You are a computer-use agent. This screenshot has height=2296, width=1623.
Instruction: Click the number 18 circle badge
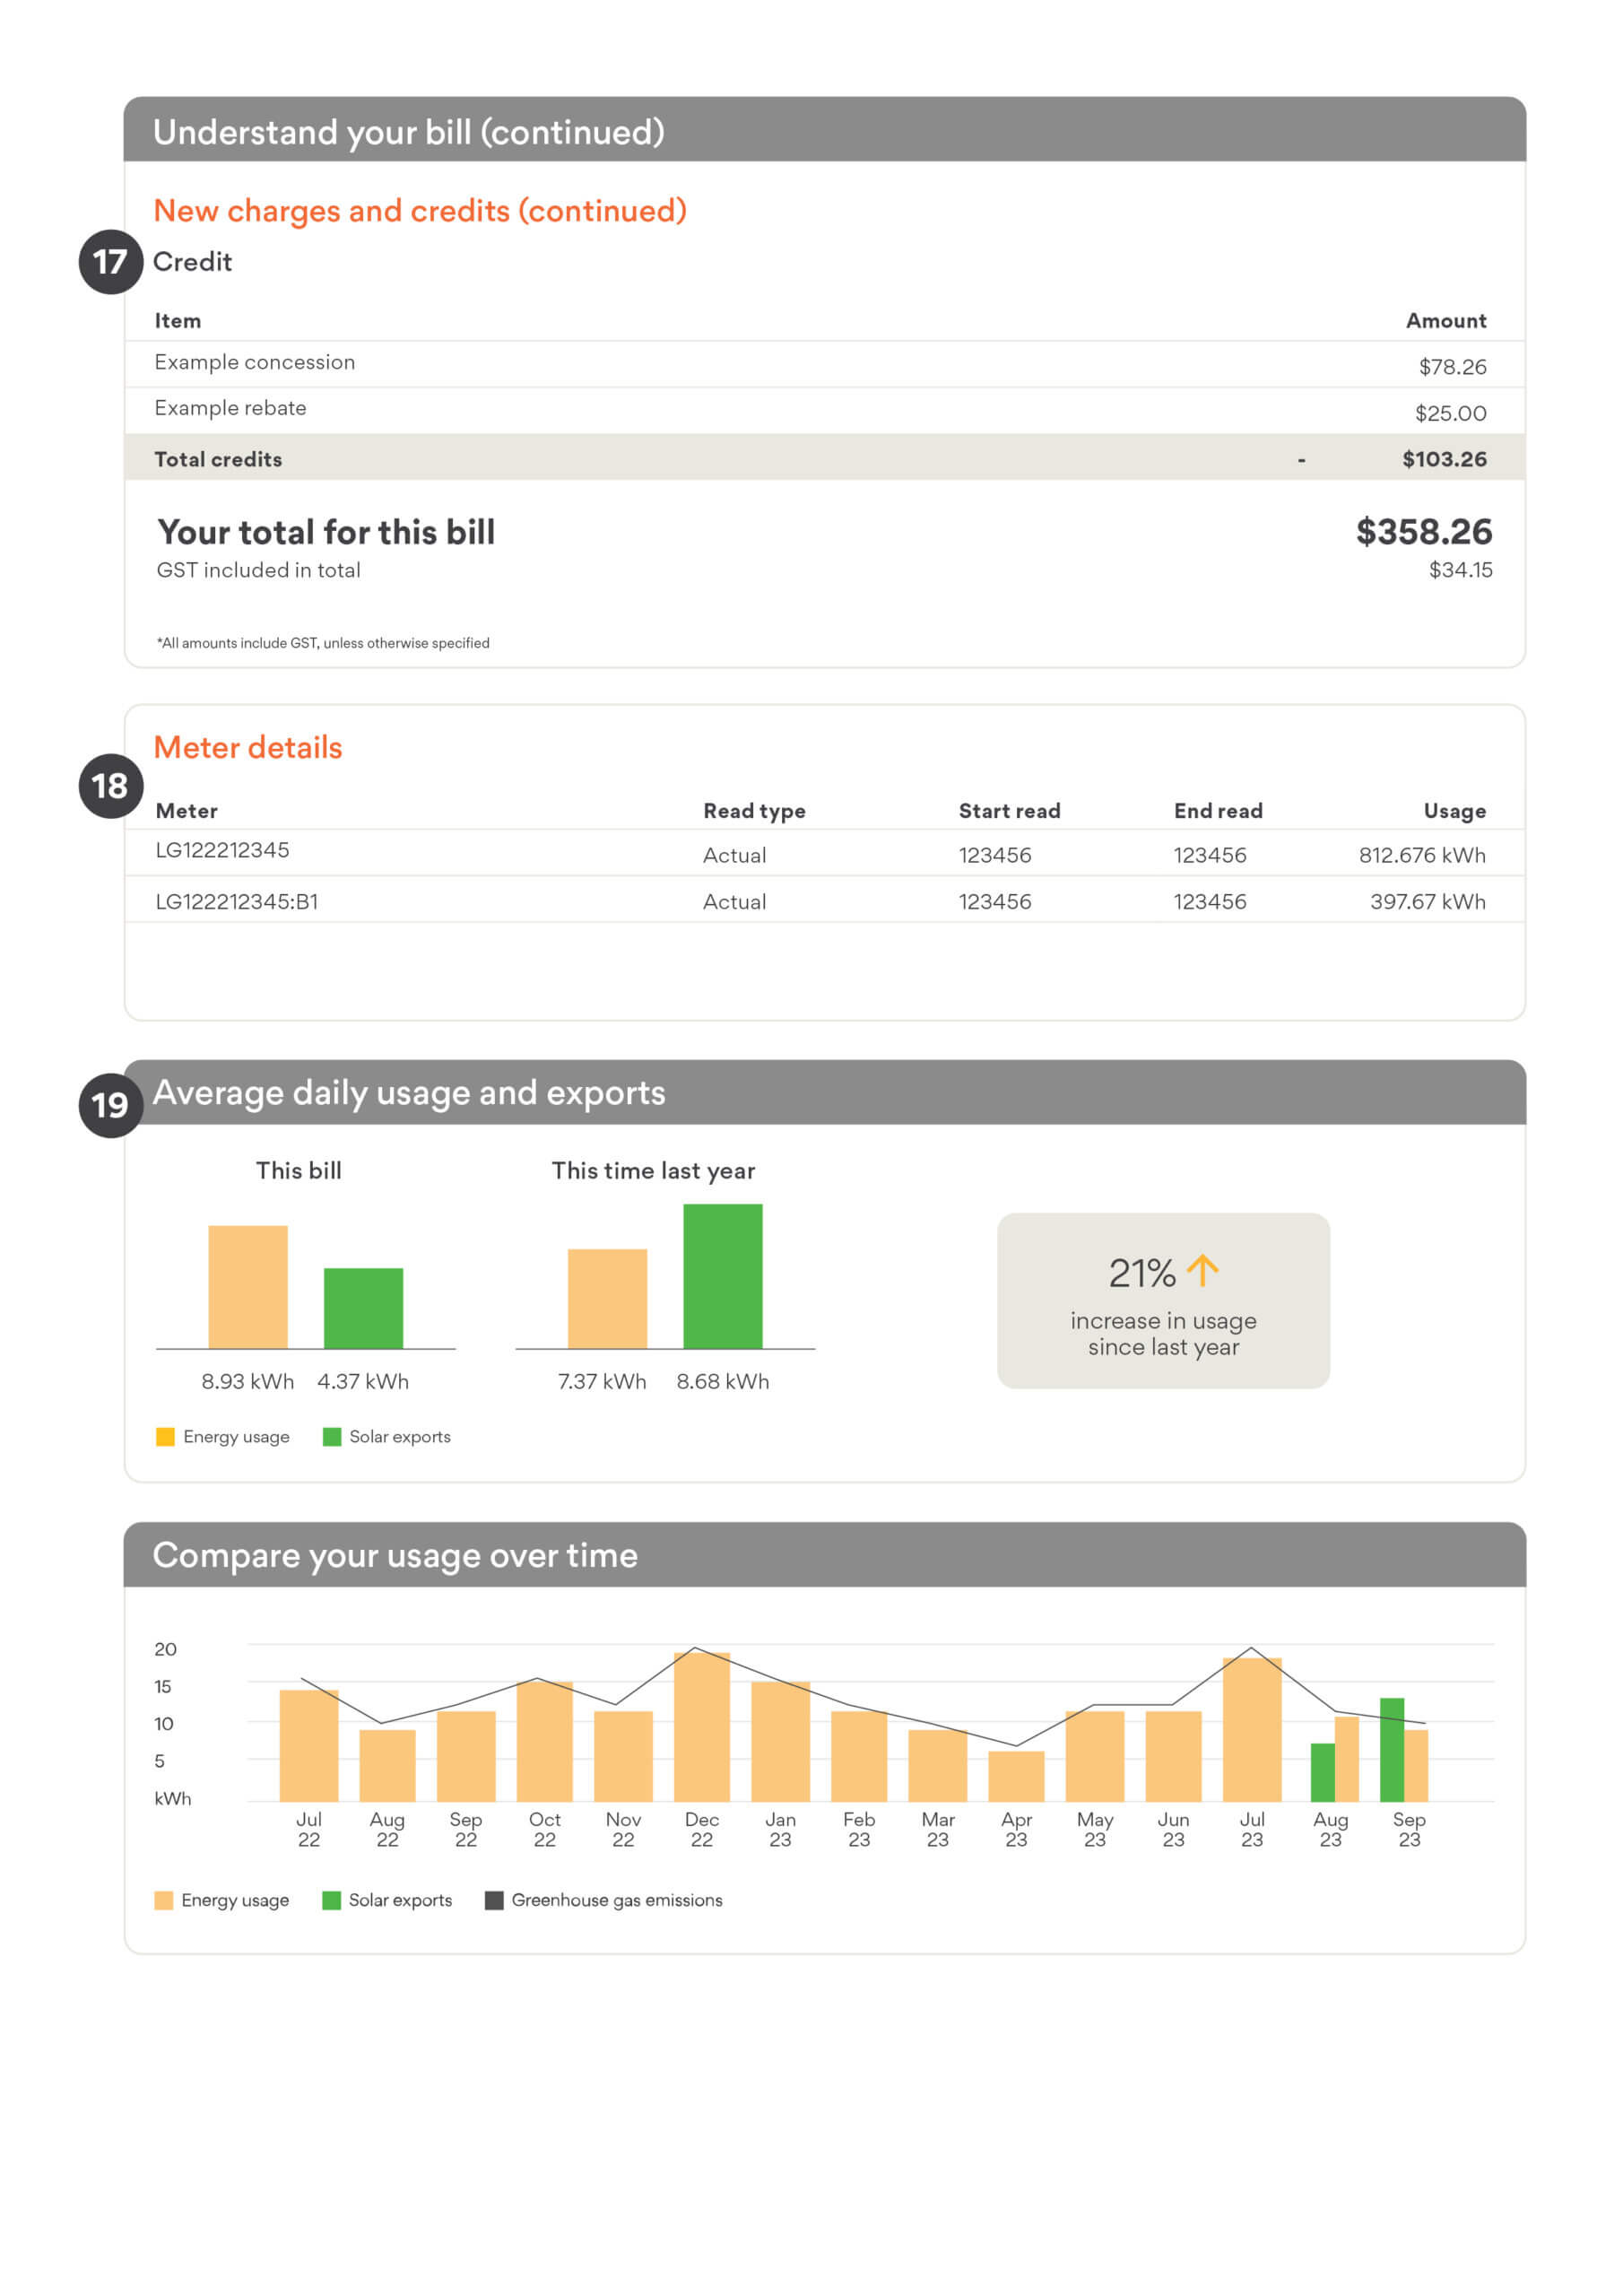[x=110, y=786]
